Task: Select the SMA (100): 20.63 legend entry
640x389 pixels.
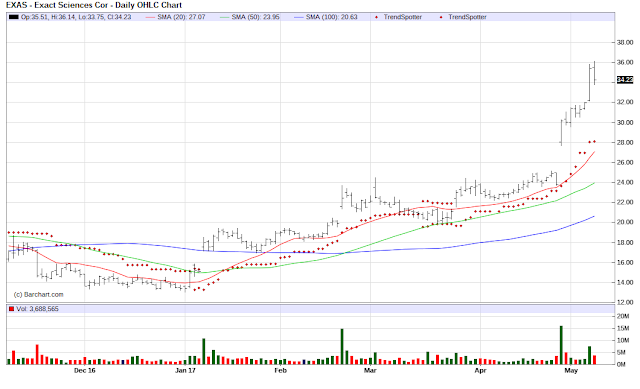Action: tap(326, 17)
